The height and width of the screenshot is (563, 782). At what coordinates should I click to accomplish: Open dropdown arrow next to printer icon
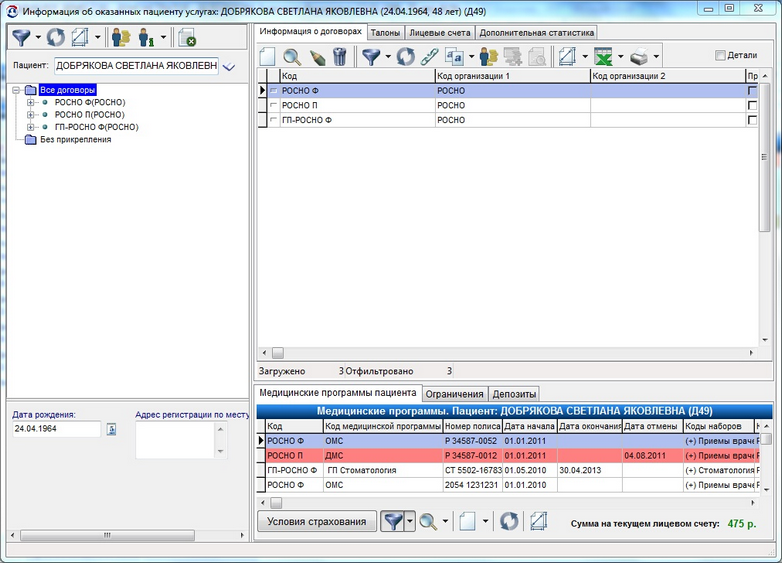point(656,56)
